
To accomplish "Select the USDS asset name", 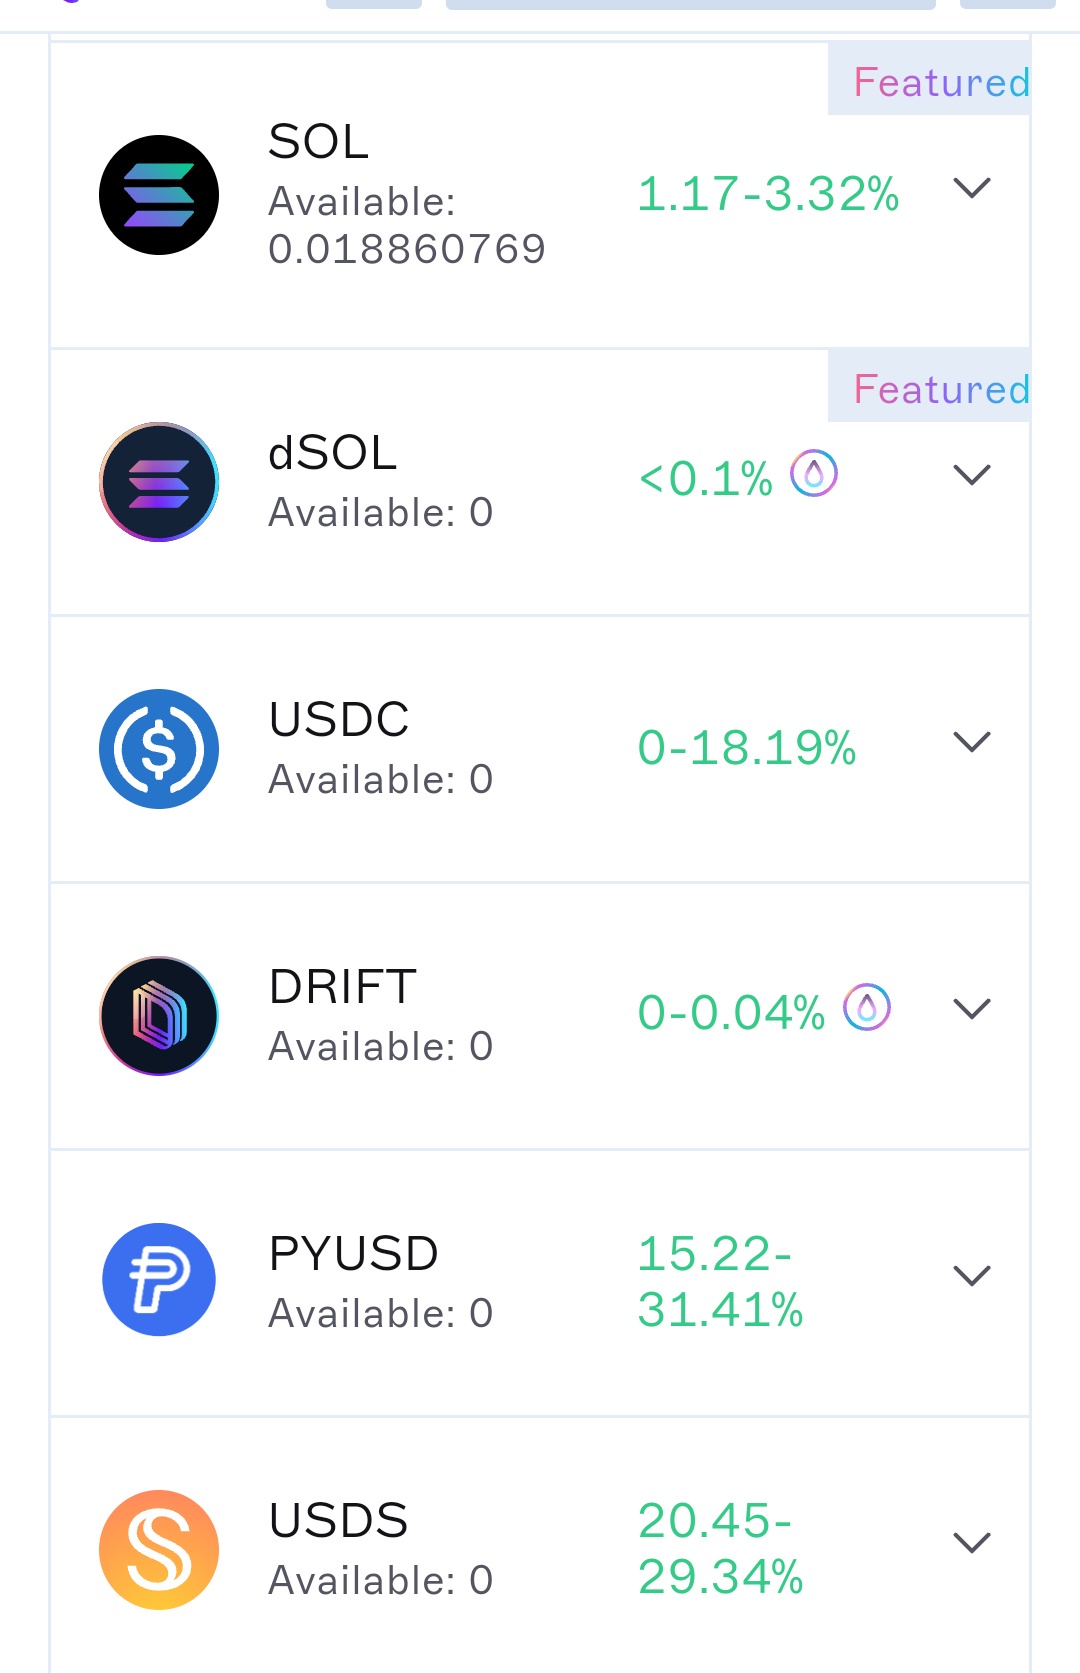I will click(339, 1521).
